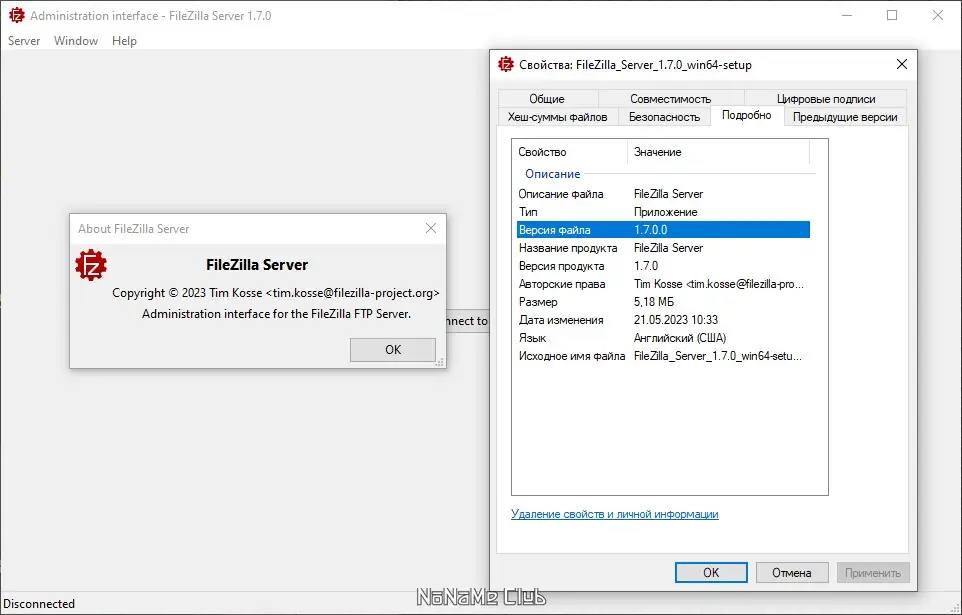962x615 pixels.
Task: Select the Тип row
Action: tap(663, 212)
